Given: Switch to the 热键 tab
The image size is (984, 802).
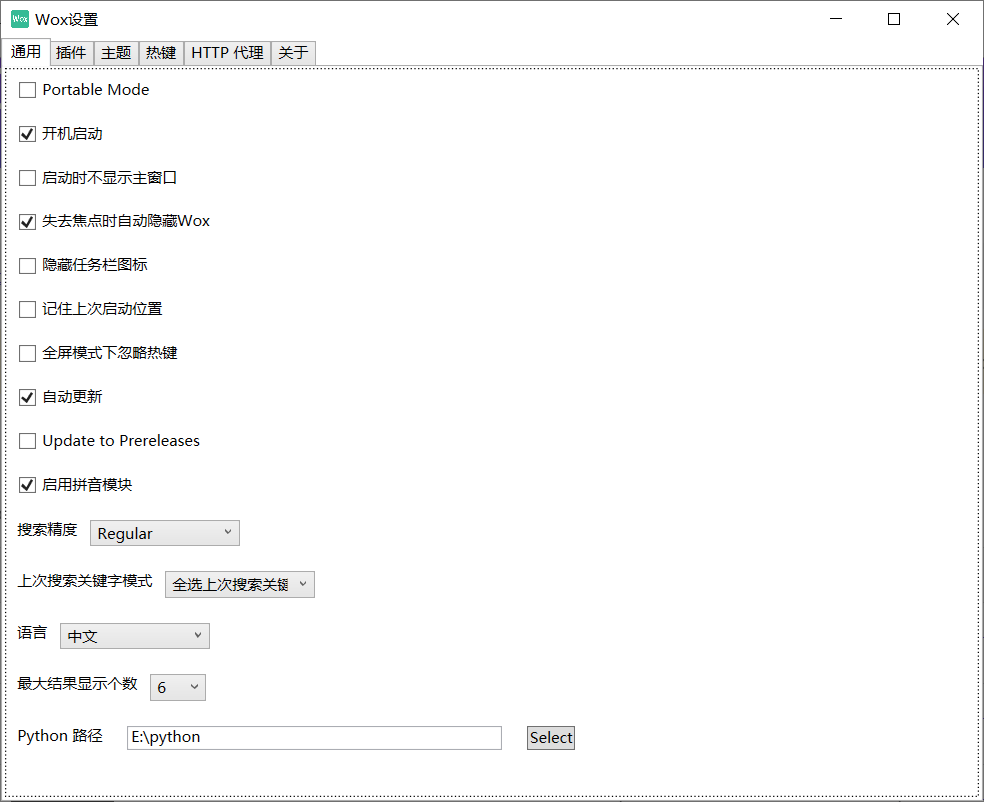Looking at the screenshot, I should (x=160, y=52).
